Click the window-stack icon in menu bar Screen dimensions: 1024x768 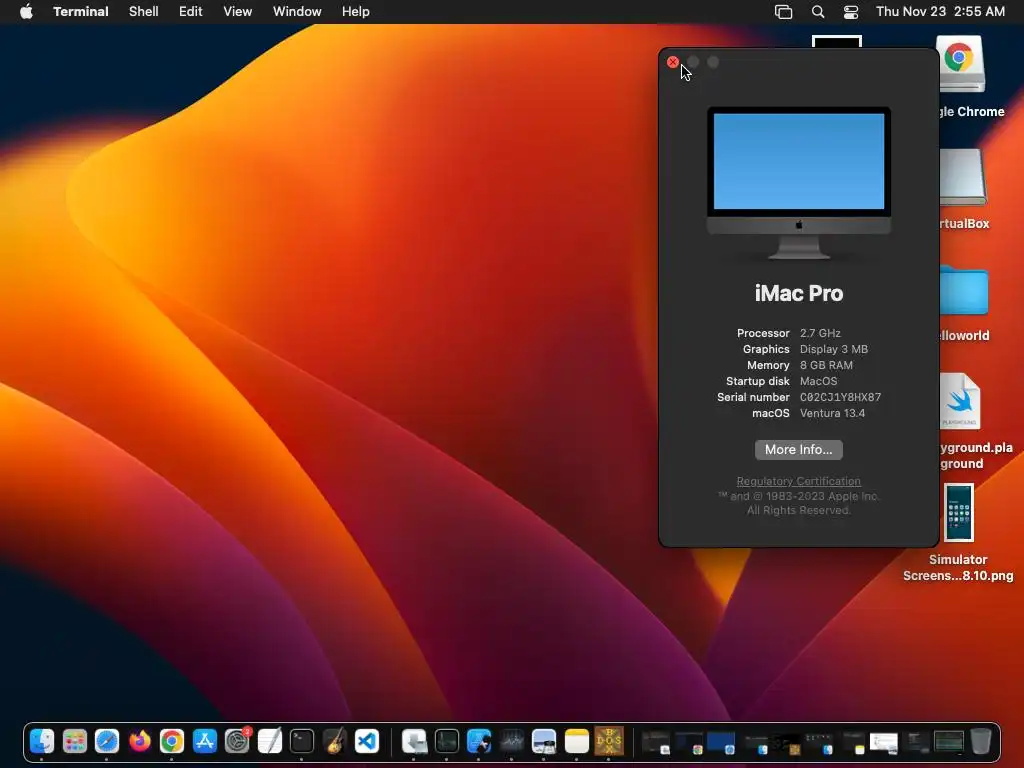click(784, 12)
